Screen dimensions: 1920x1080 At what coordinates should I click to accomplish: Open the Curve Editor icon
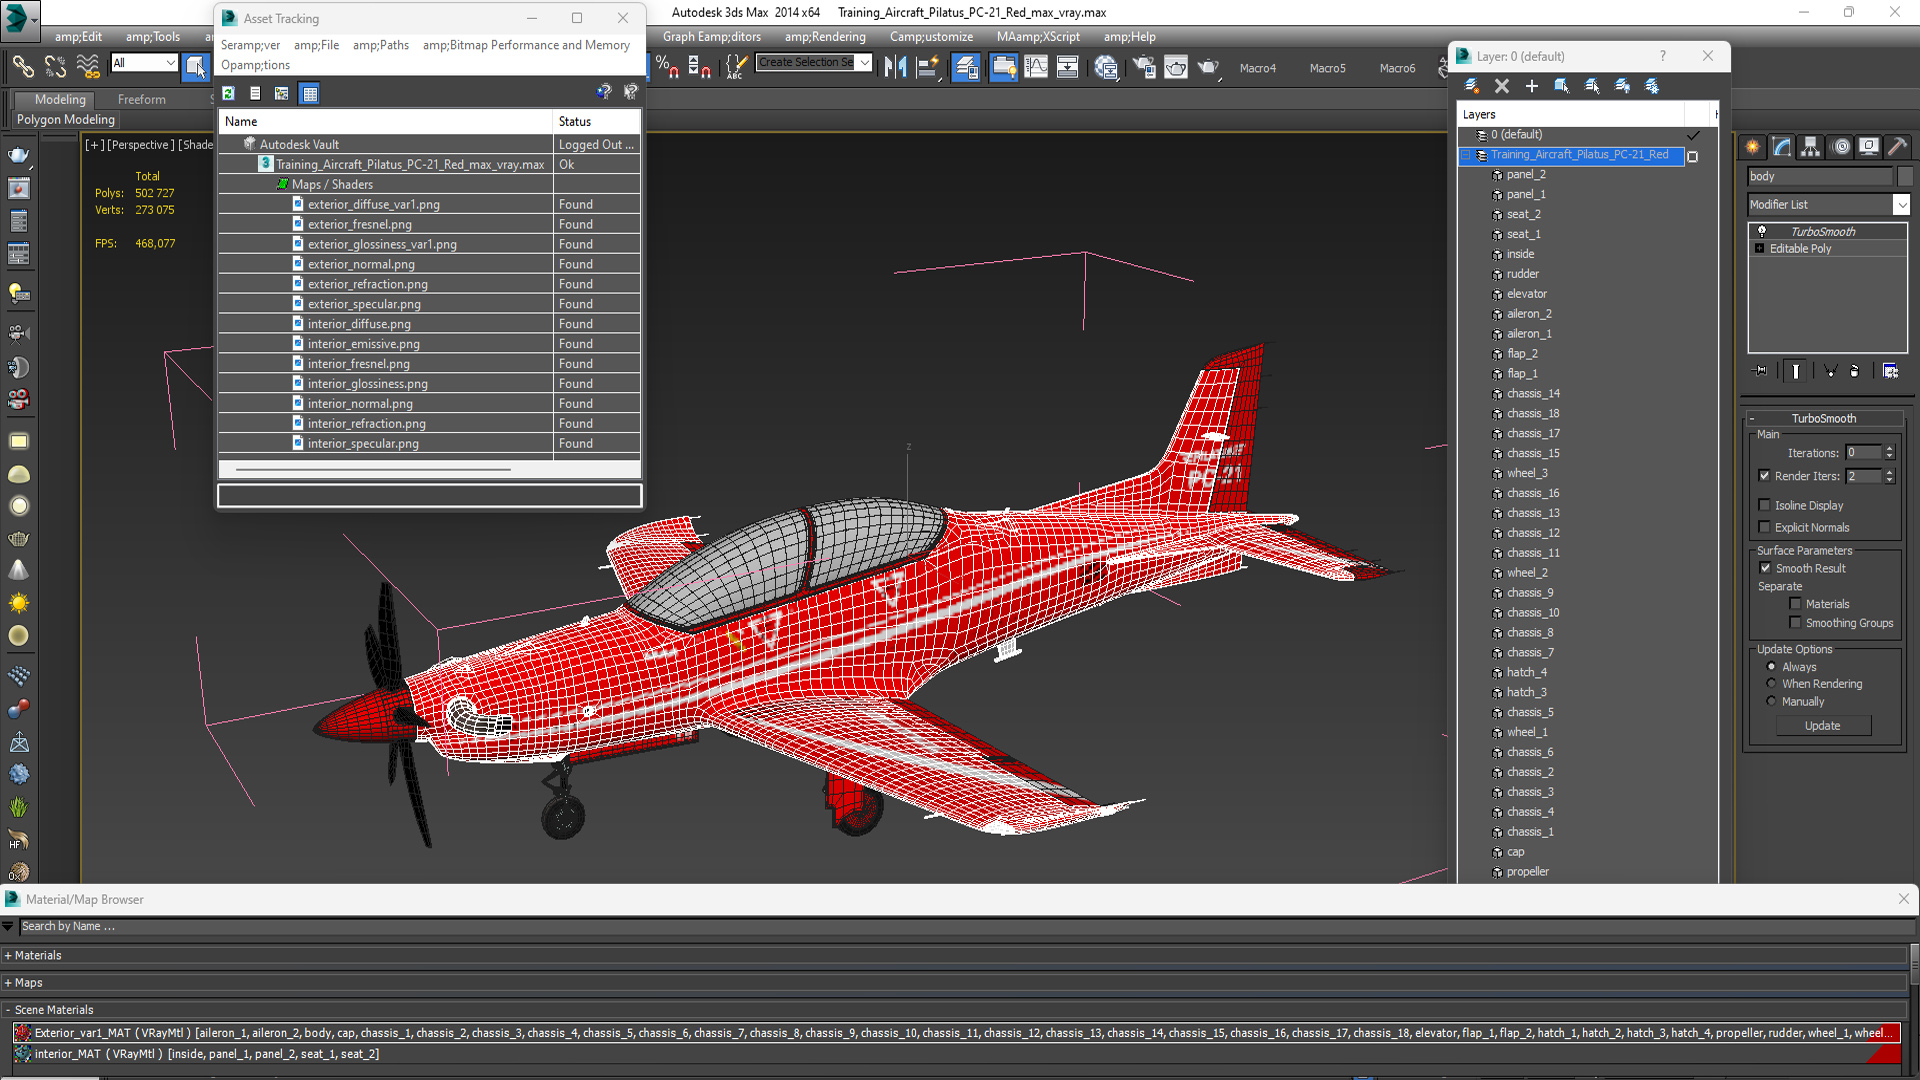point(1036,66)
